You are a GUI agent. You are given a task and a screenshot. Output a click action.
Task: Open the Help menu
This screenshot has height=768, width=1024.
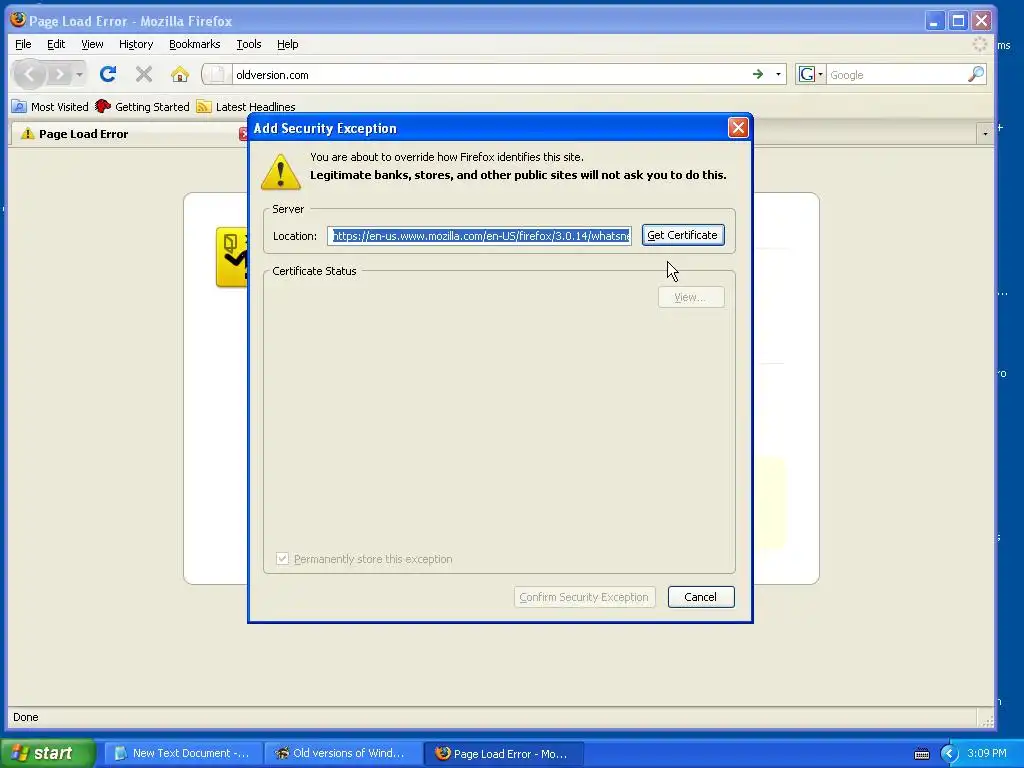pyautogui.click(x=287, y=44)
